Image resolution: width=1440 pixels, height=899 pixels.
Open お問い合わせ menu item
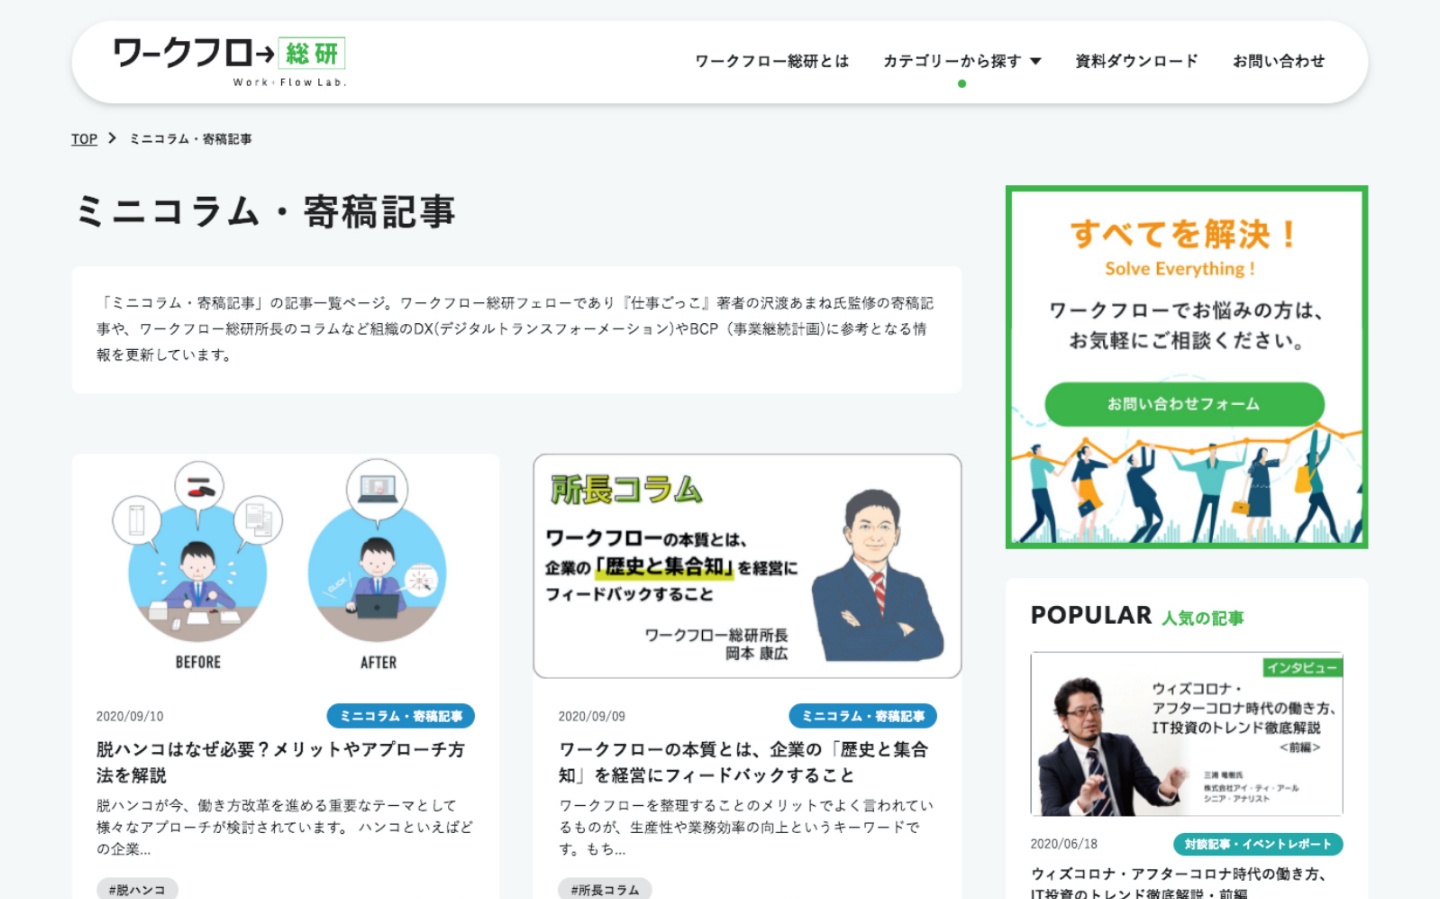pyautogui.click(x=1278, y=61)
